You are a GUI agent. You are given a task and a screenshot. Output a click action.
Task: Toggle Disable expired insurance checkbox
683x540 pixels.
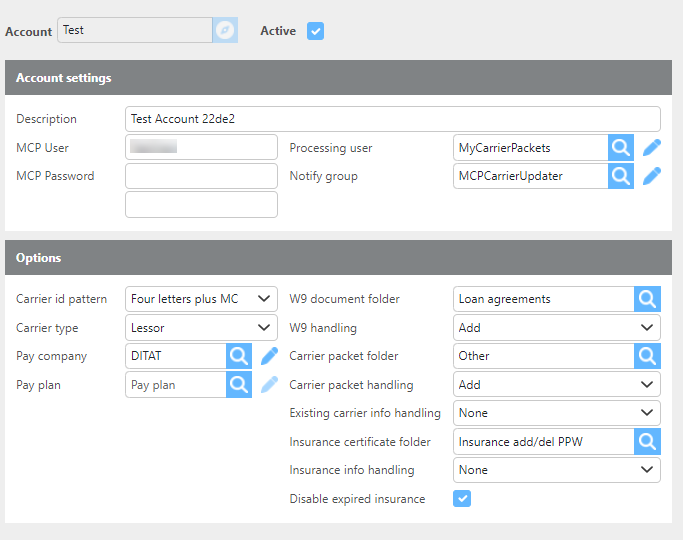click(462, 498)
